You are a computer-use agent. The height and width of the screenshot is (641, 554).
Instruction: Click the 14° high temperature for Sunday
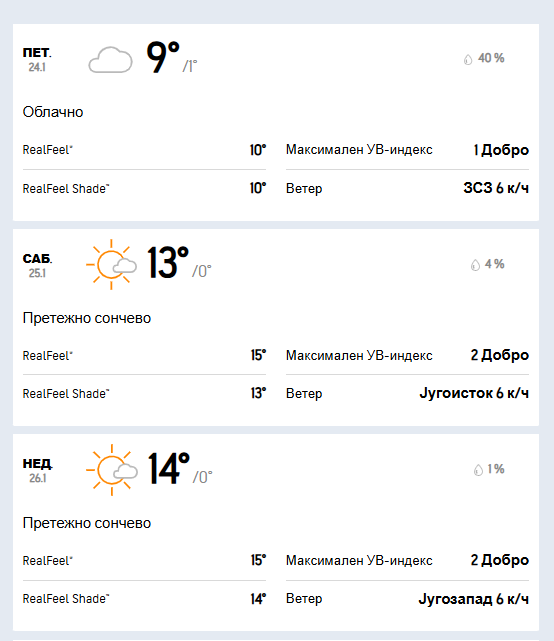(168, 468)
